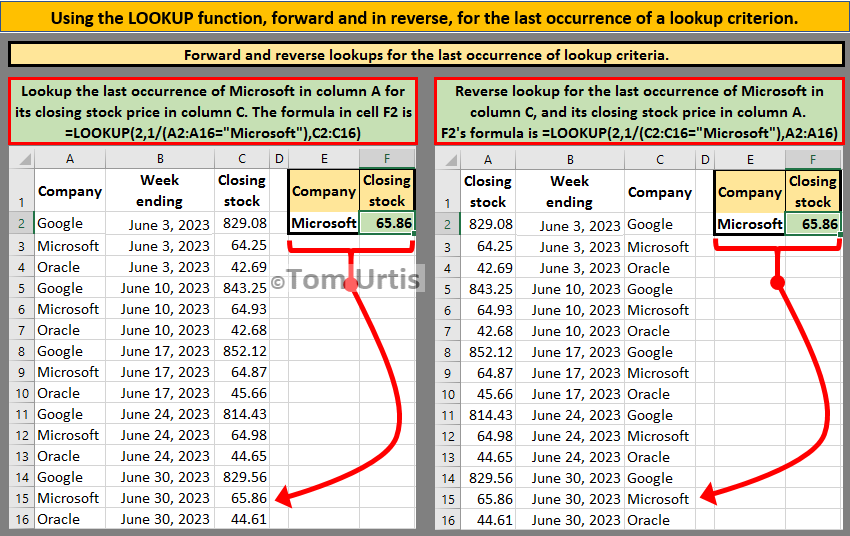The image size is (850, 536).
Task: Select column E header in the reverse lookup sheet
Action: pos(750,160)
